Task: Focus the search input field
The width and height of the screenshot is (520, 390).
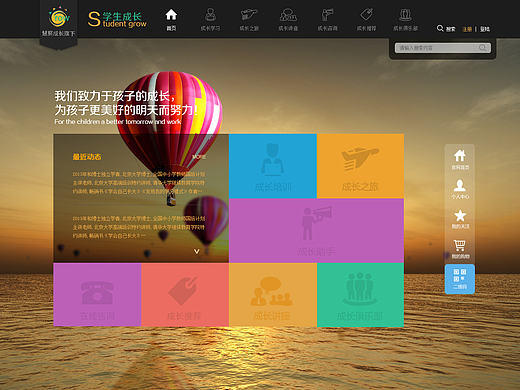Action: (x=443, y=48)
